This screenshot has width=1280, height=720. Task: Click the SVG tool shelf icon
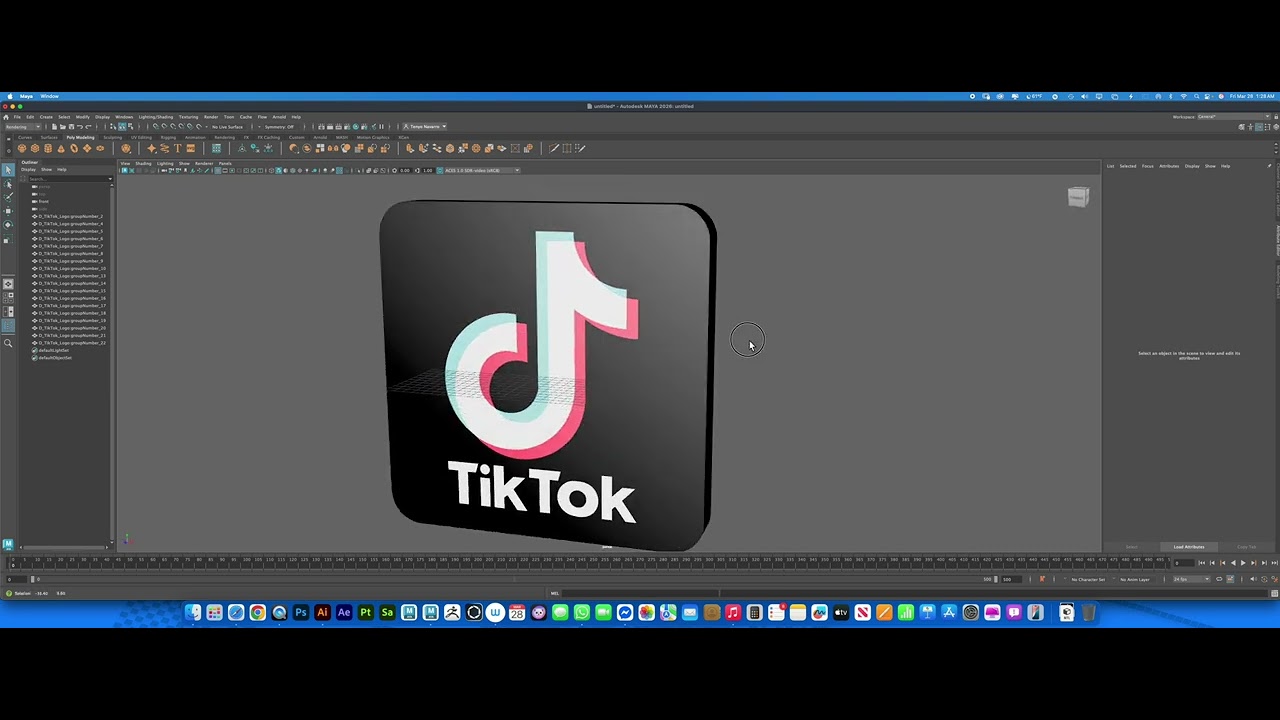(x=191, y=148)
